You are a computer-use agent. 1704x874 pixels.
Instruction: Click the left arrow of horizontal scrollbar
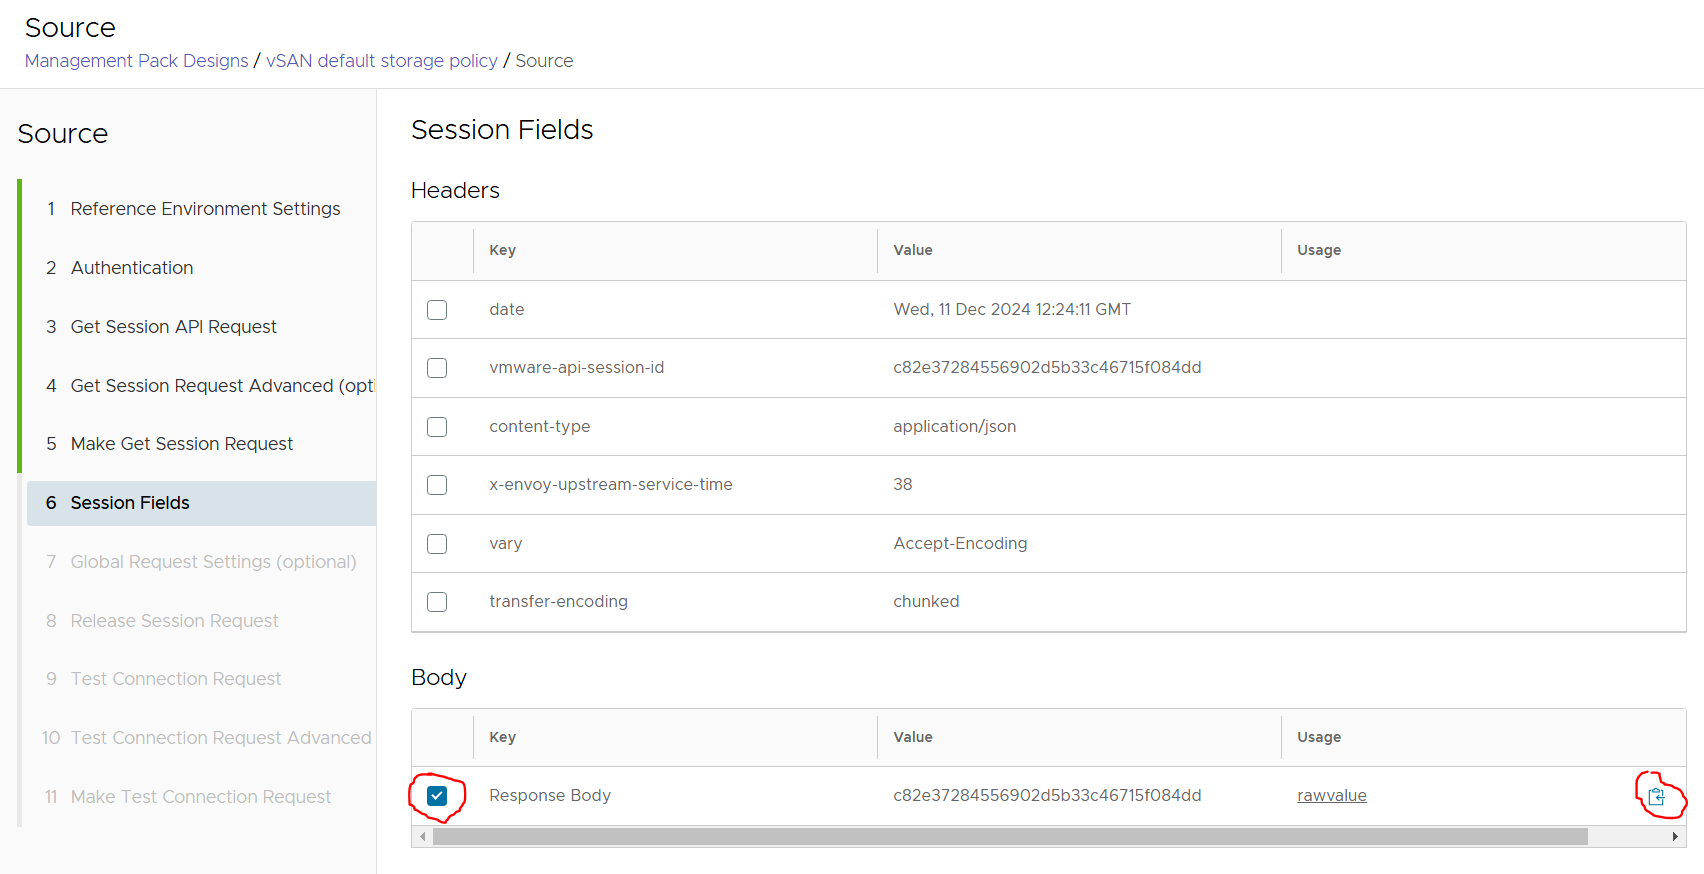pos(423,837)
